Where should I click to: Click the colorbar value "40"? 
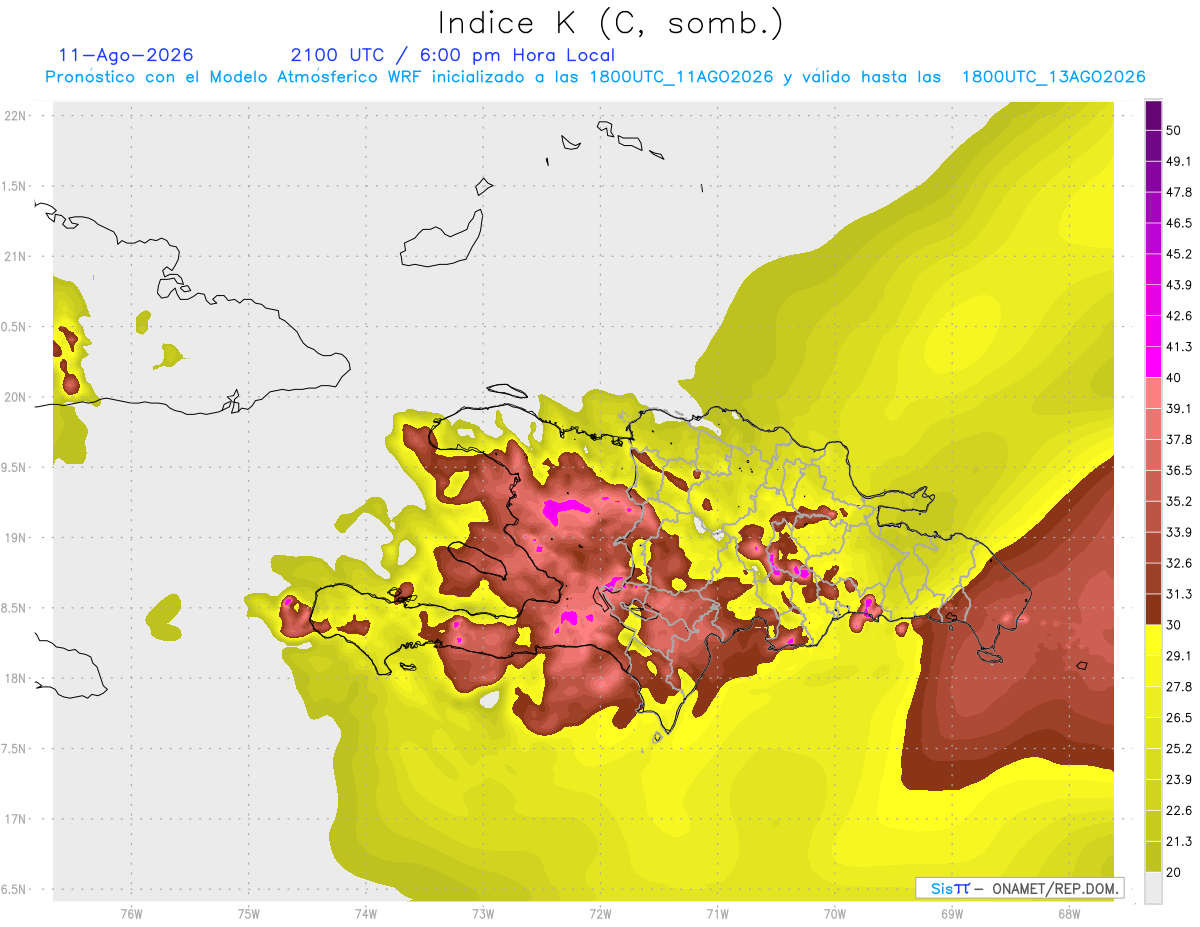[1174, 378]
